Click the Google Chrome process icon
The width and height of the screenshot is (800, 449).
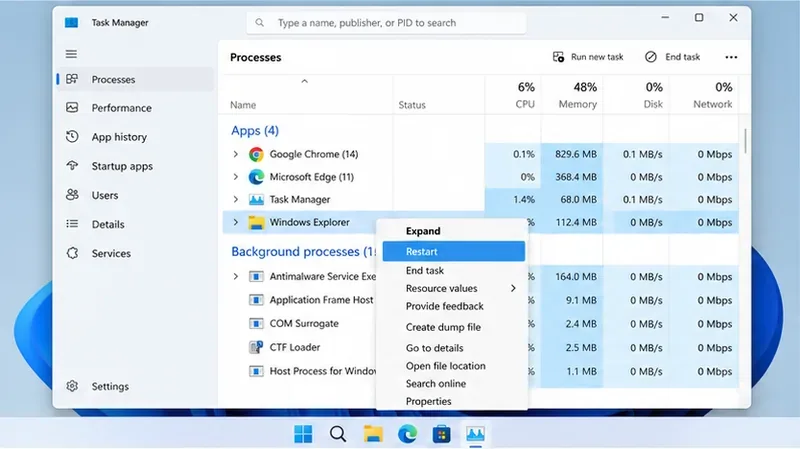(256, 154)
